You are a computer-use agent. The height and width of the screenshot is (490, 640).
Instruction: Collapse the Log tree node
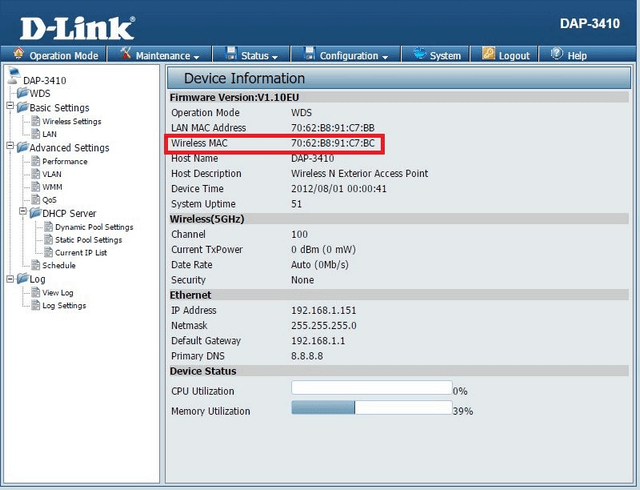(x=9, y=279)
